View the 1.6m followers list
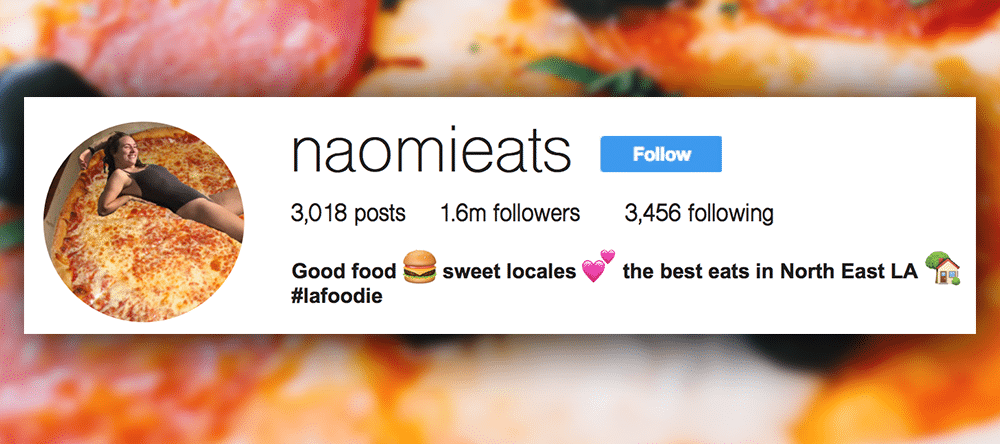This screenshot has height=444, width=1000. (x=509, y=213)
